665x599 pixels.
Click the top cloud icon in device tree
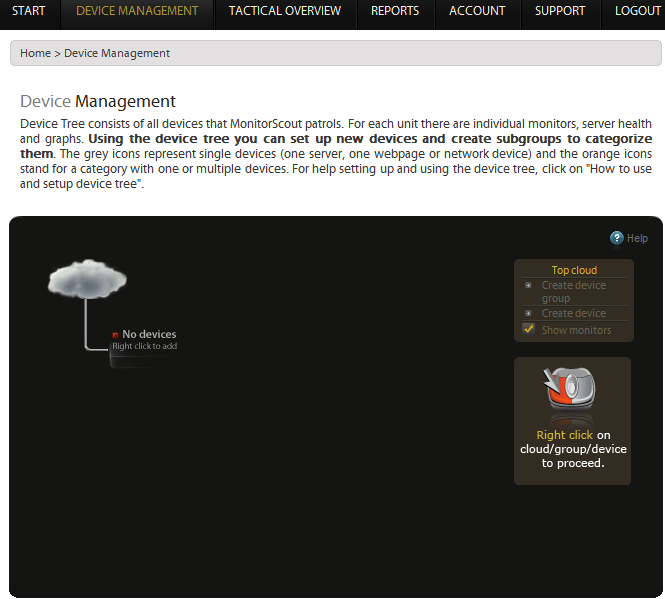click(87, 279)
